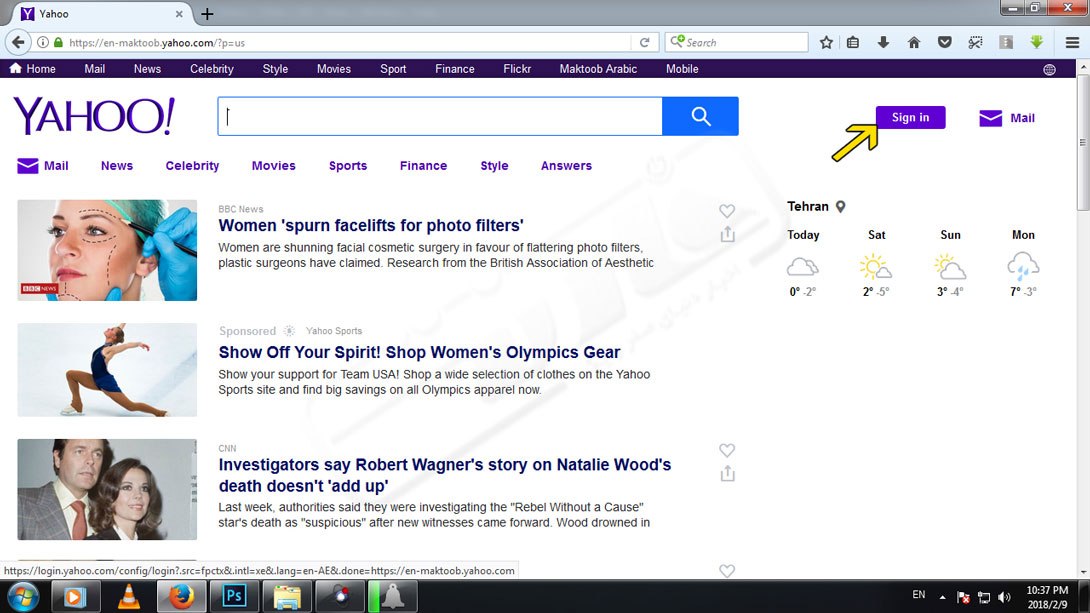The image size is (1090, 613).
Task: Open the Mail link below the Yahoo logo
Action: click(x=42, y=165)
